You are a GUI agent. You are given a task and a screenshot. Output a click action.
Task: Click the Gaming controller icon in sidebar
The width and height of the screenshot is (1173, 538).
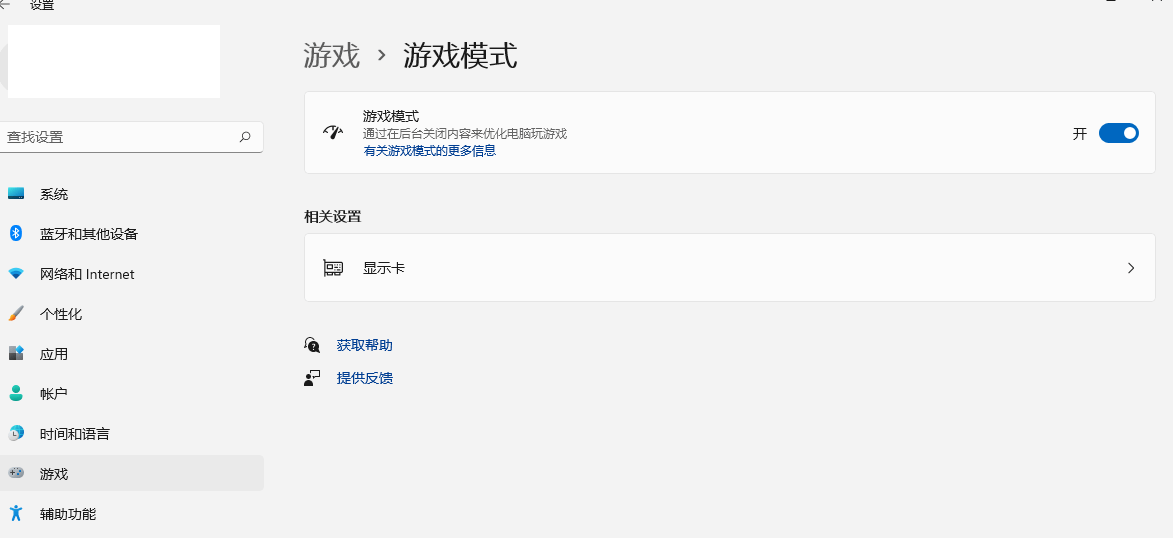16,473
